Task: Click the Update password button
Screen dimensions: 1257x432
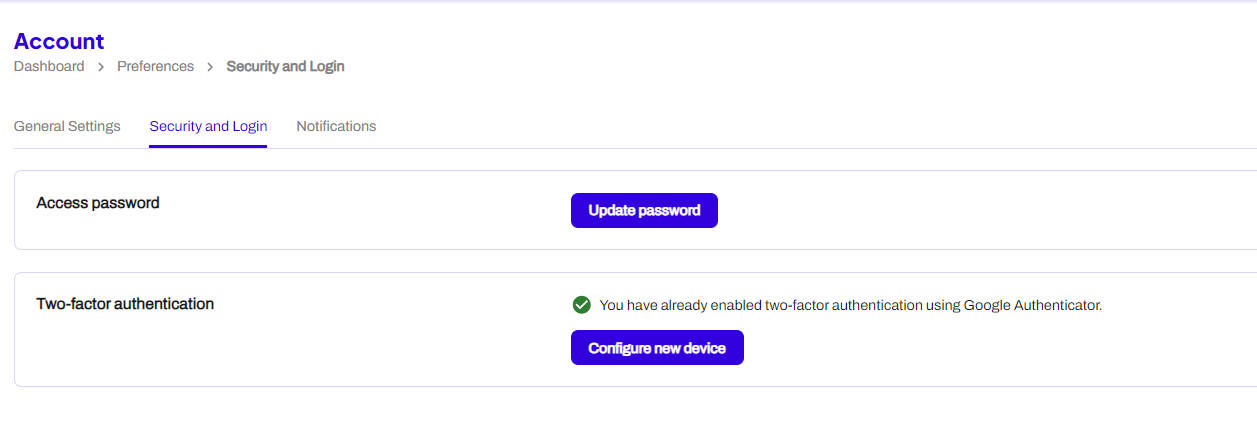Action: point(644,210)
